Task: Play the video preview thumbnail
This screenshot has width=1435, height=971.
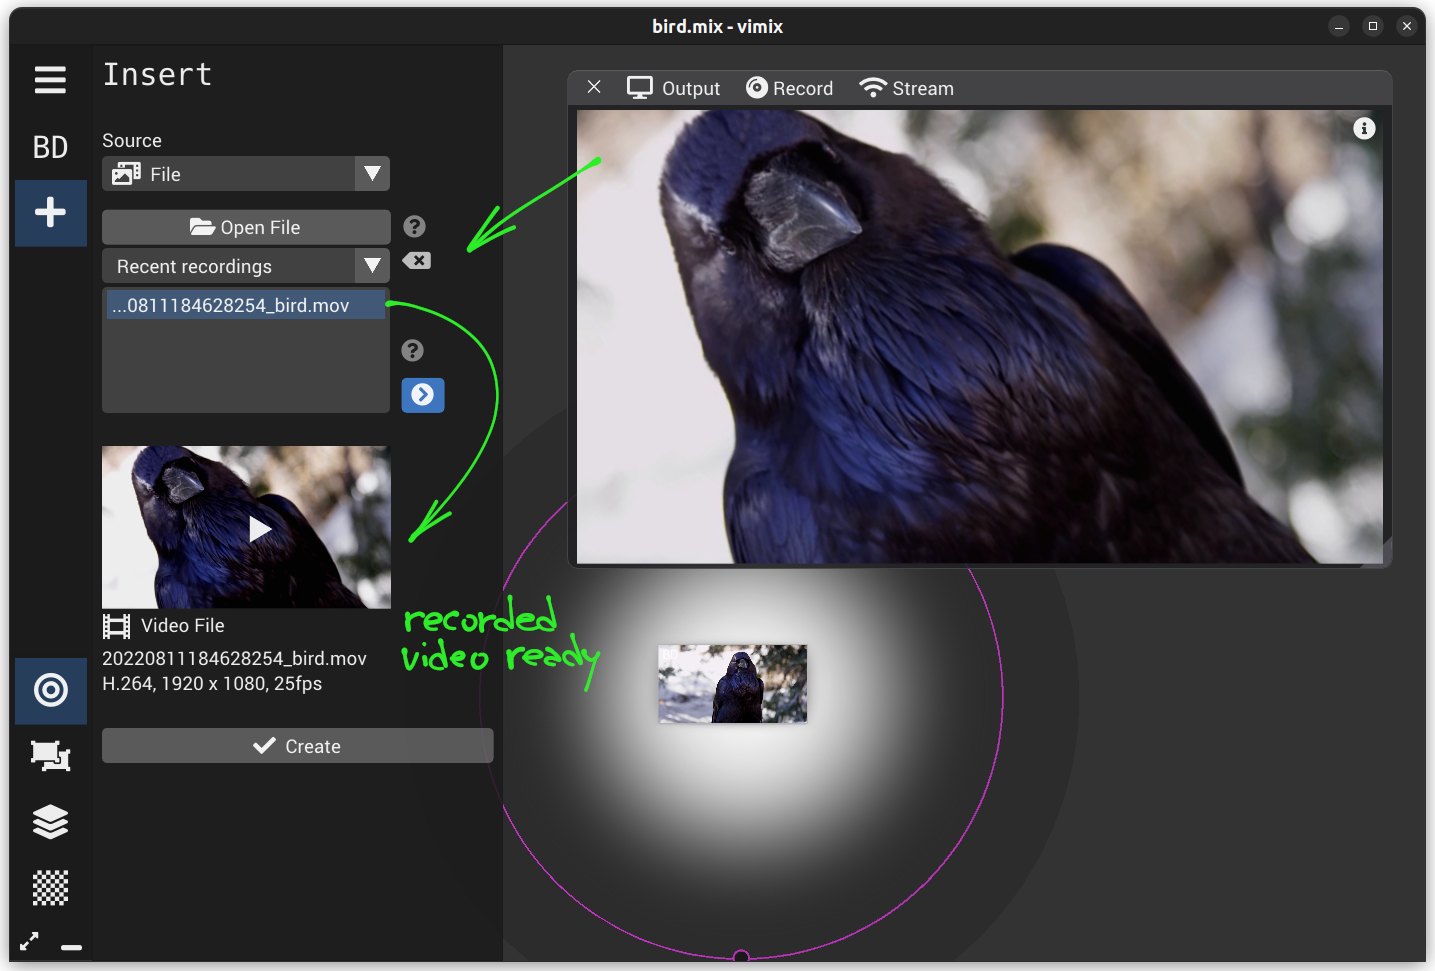Action: click(x=259, y=528)
